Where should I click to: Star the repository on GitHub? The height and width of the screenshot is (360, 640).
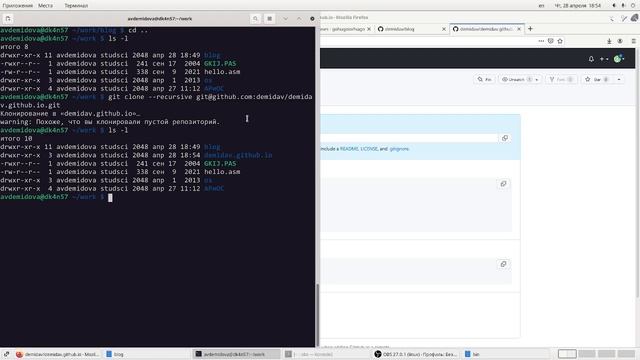597,79
